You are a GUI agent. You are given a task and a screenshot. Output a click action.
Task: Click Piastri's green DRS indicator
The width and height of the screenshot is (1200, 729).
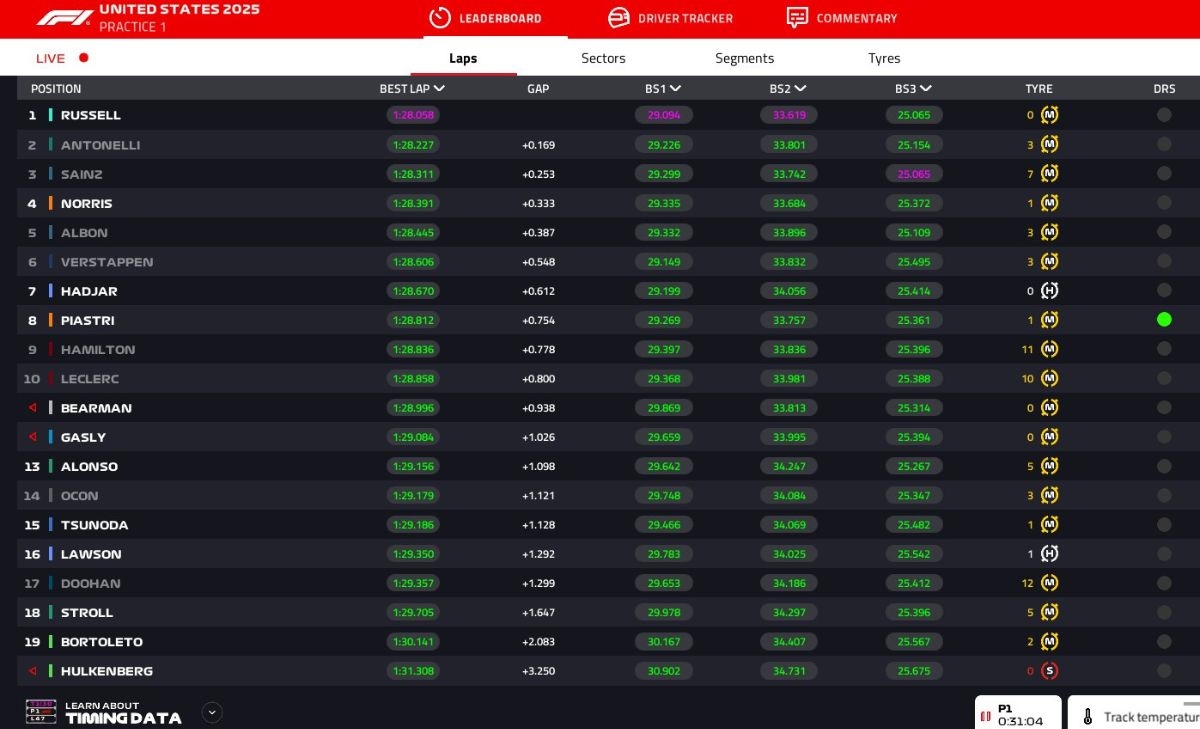[x=1164, y=320]
